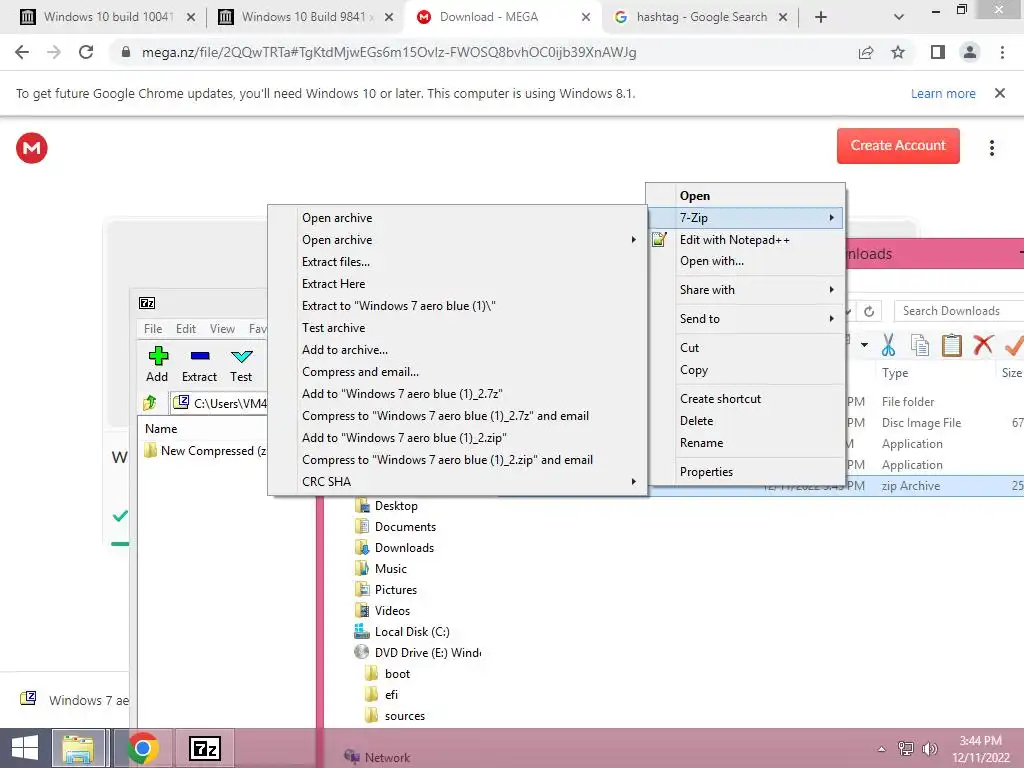
Task: Click the Name column header in 7-Zip
Action: click(161, 428)
